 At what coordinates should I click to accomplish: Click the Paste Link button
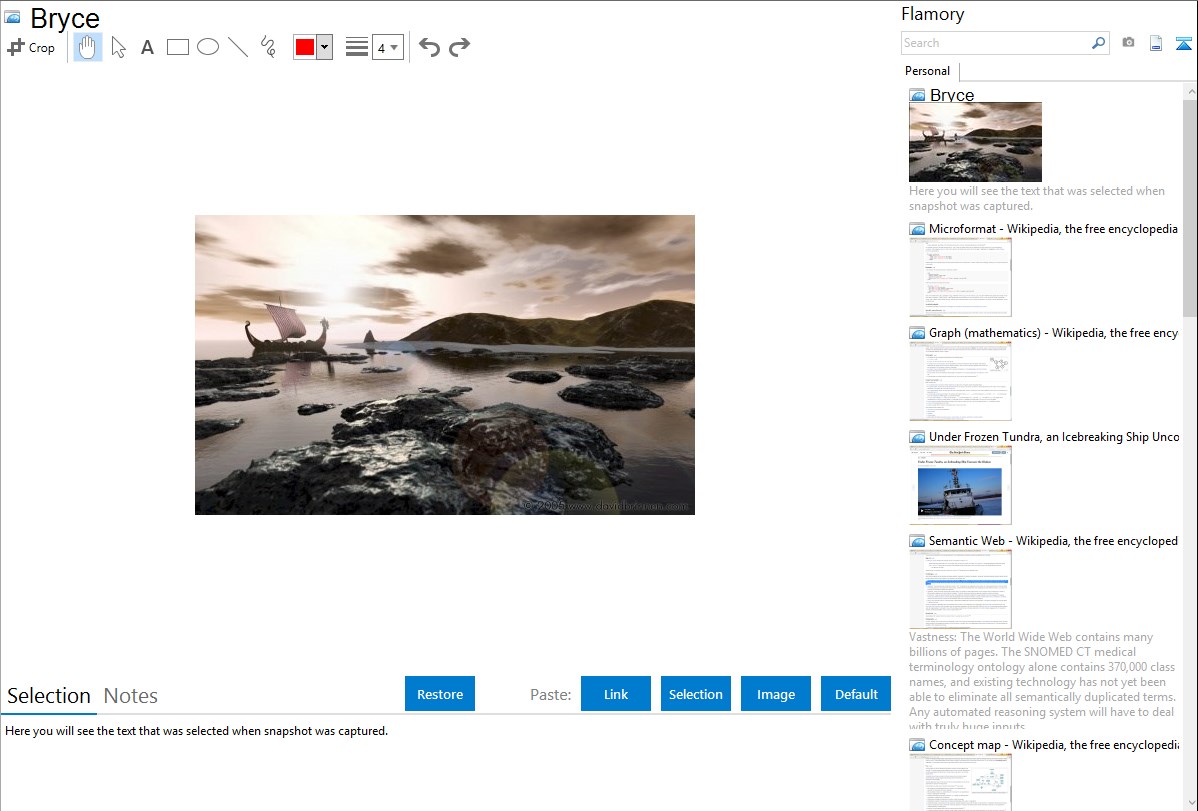point(616,694)
